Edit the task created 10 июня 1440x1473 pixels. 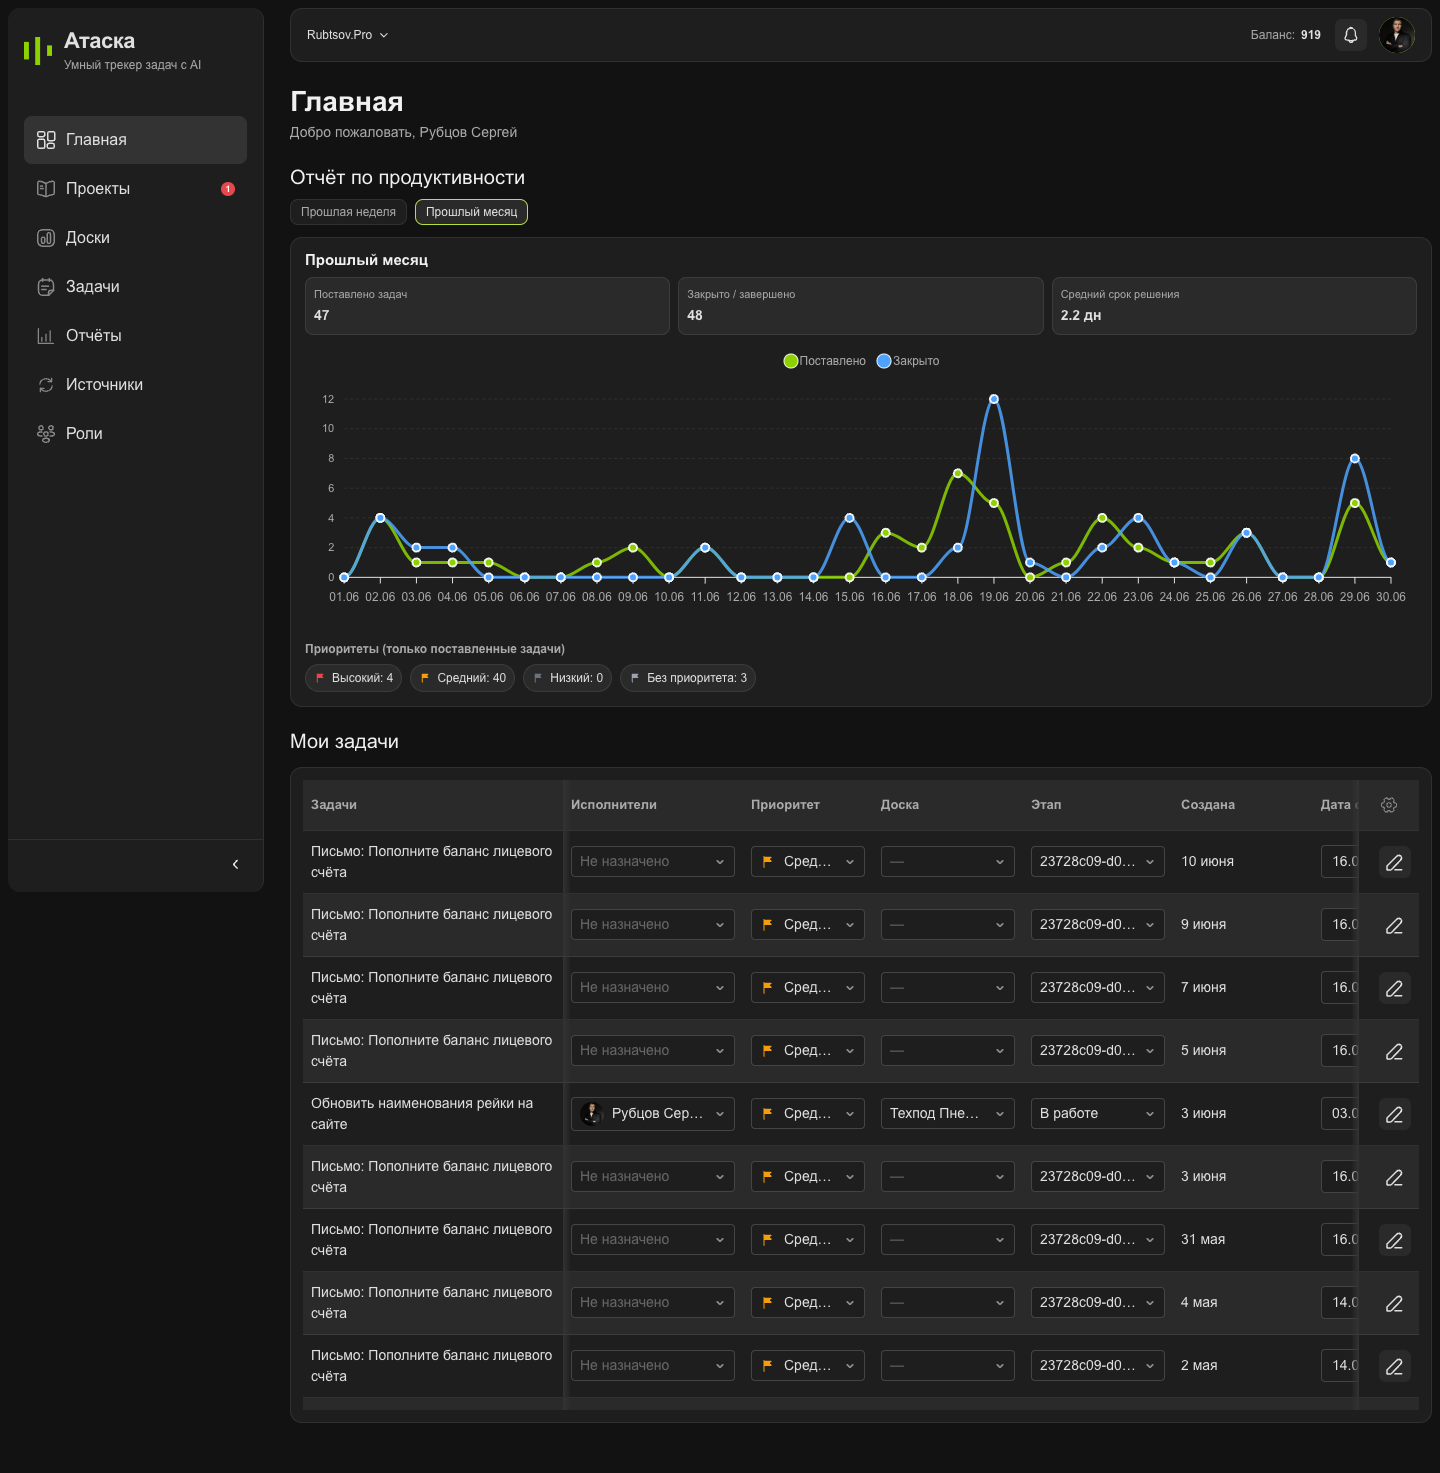pos(1394,862)
